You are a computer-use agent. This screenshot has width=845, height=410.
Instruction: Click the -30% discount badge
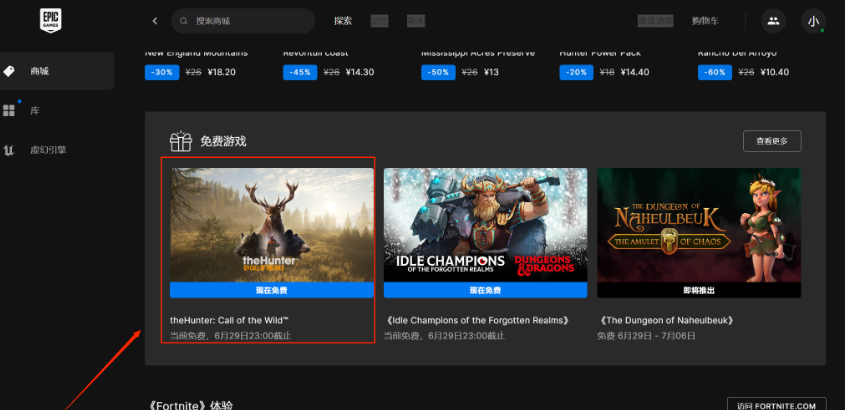click(162, 72)
